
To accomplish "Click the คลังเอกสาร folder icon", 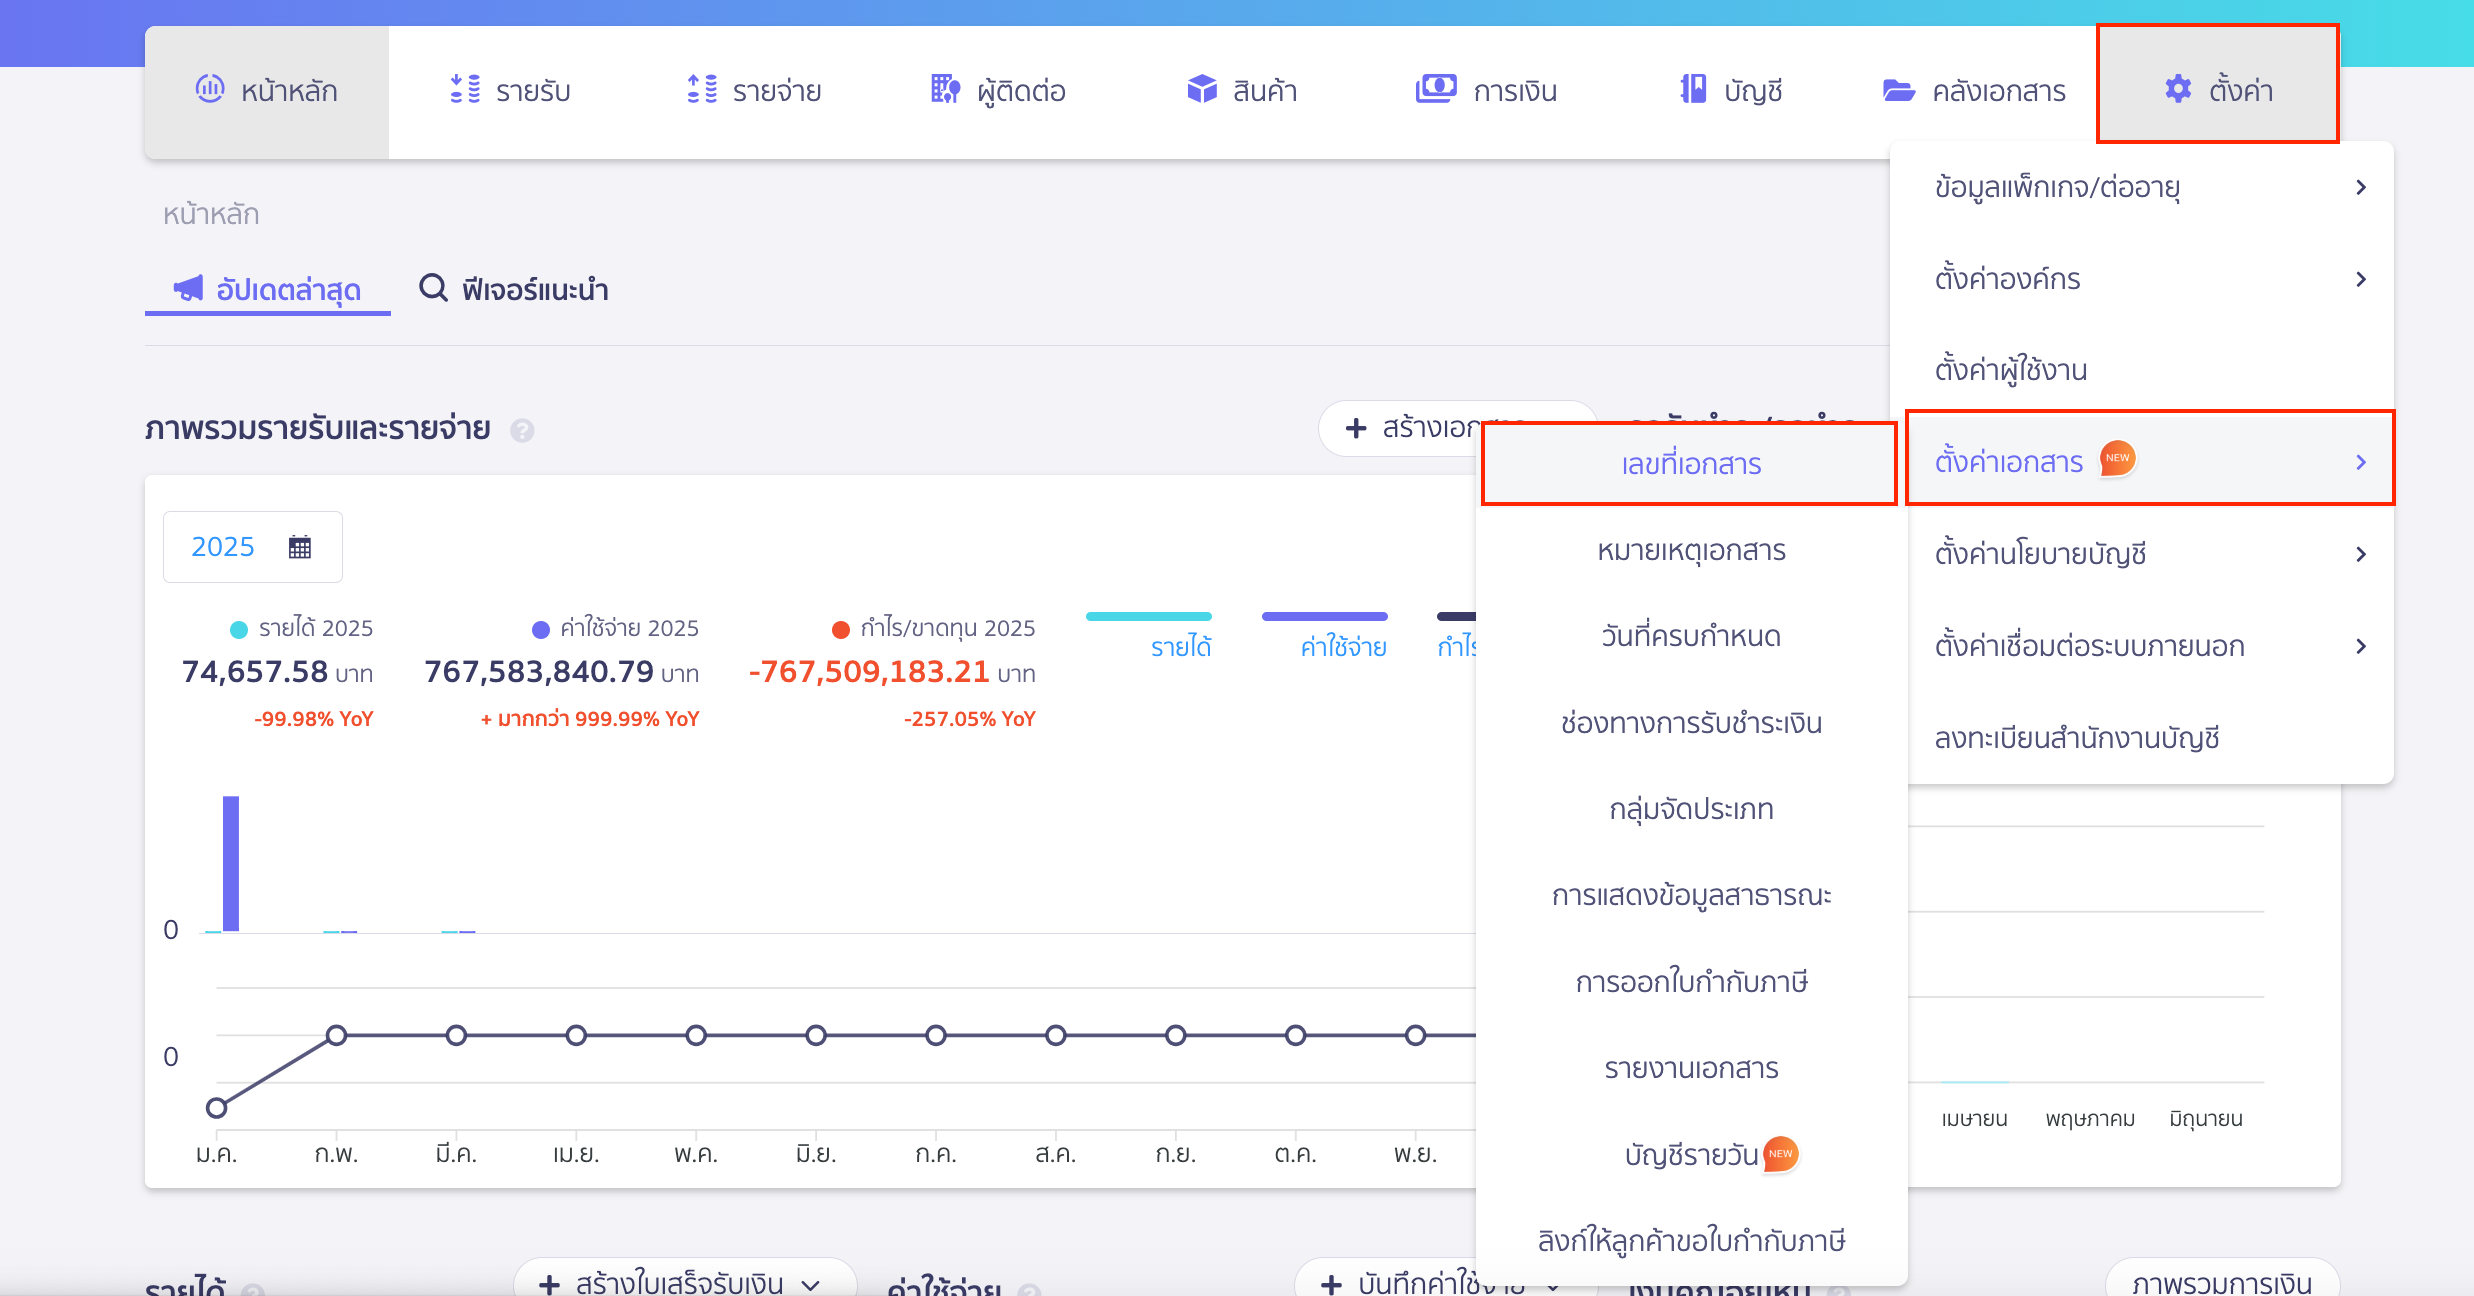I will [x=1898, y=90].
